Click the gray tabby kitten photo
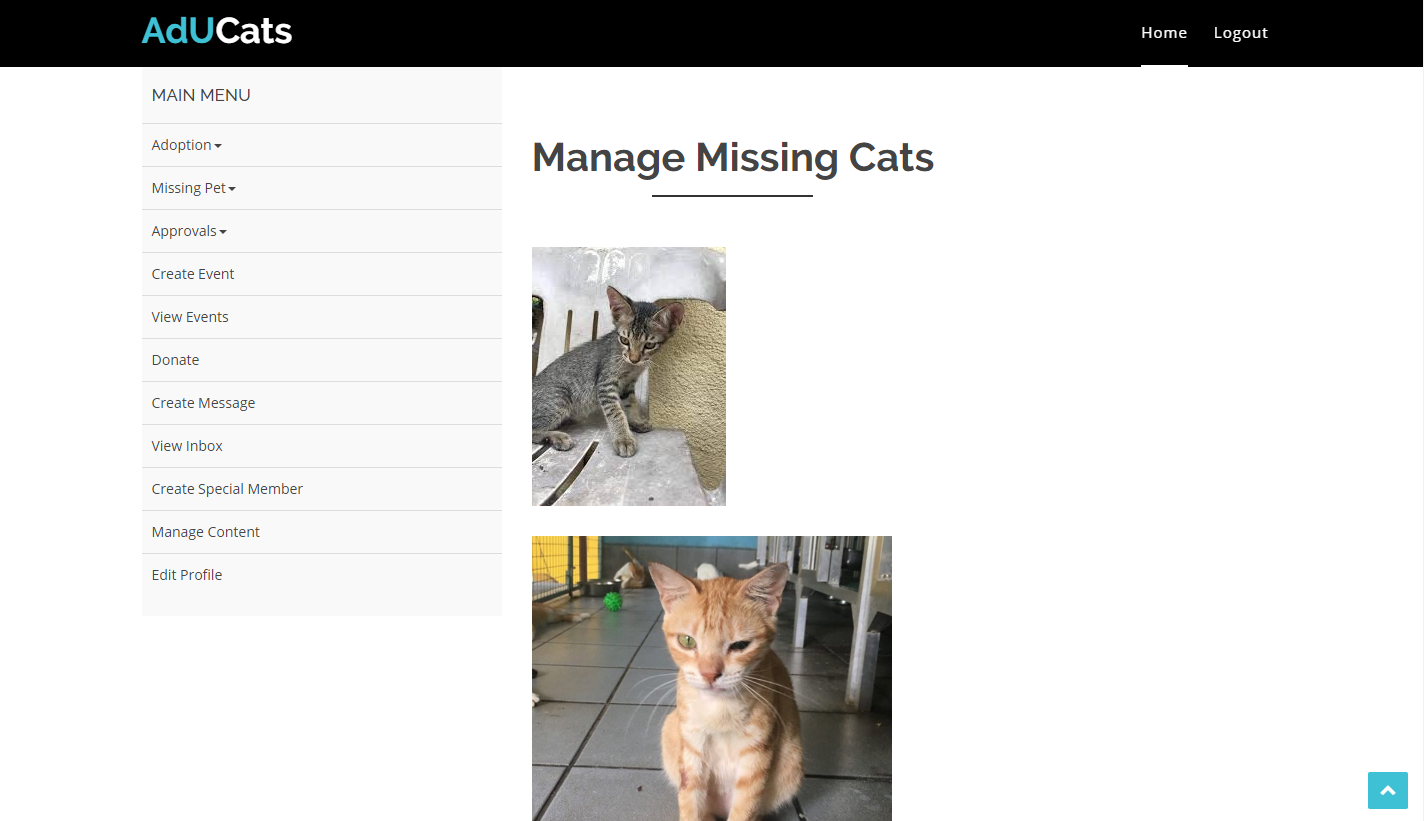The height and width of the screenshot is (821, 1424). click(x=628, y=376)
